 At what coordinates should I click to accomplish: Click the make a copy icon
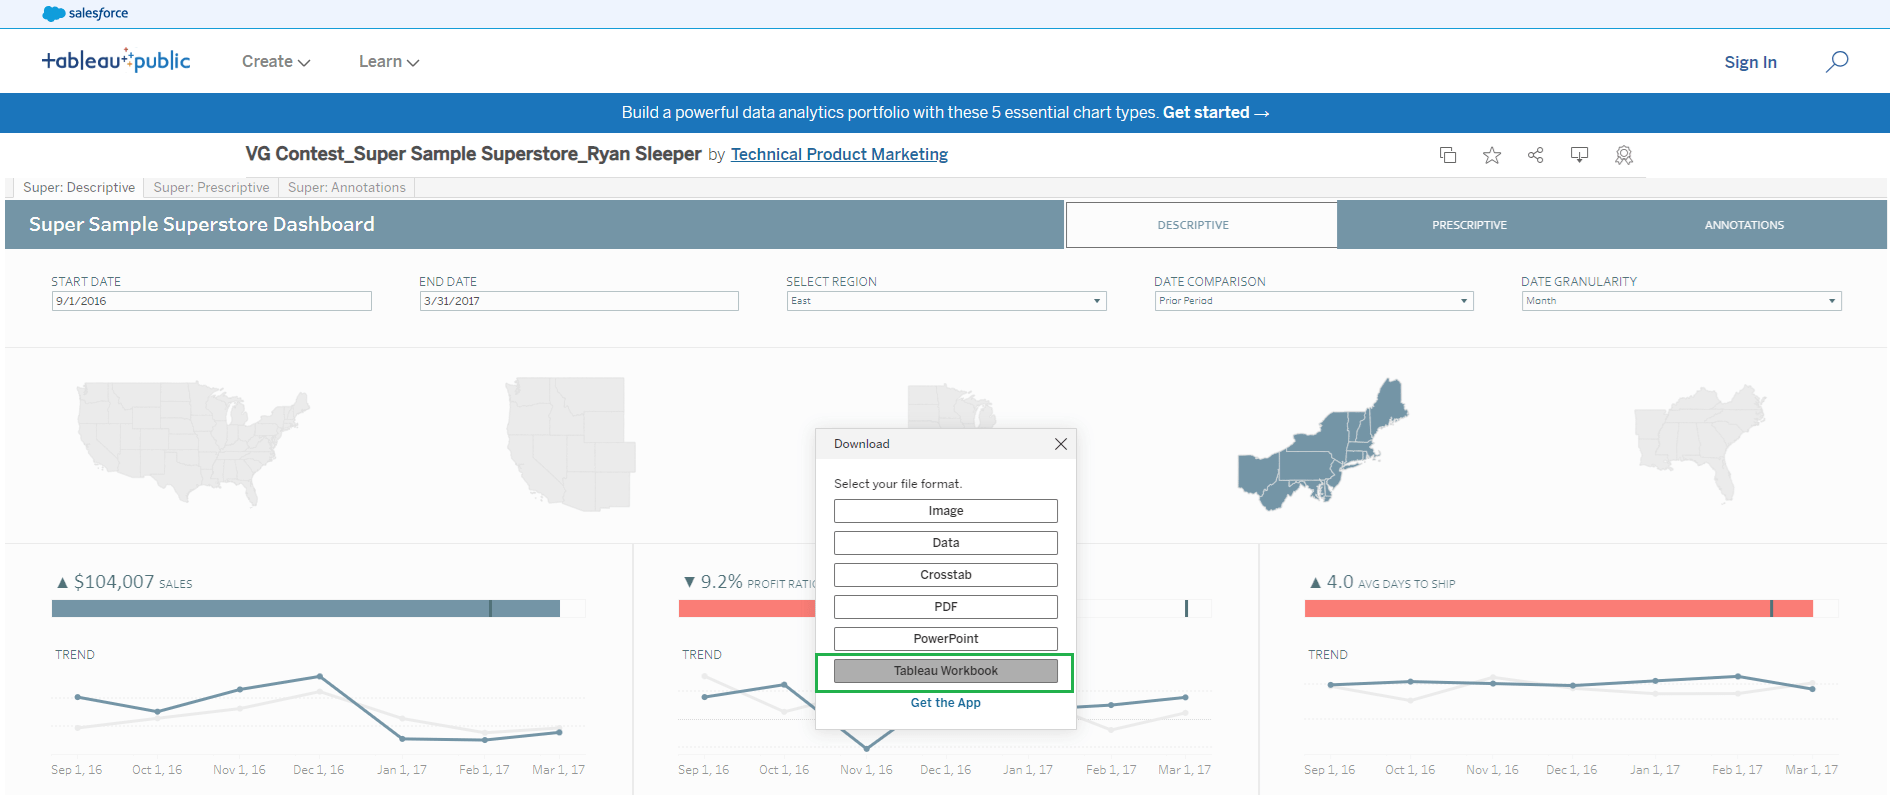[1448, 155]
